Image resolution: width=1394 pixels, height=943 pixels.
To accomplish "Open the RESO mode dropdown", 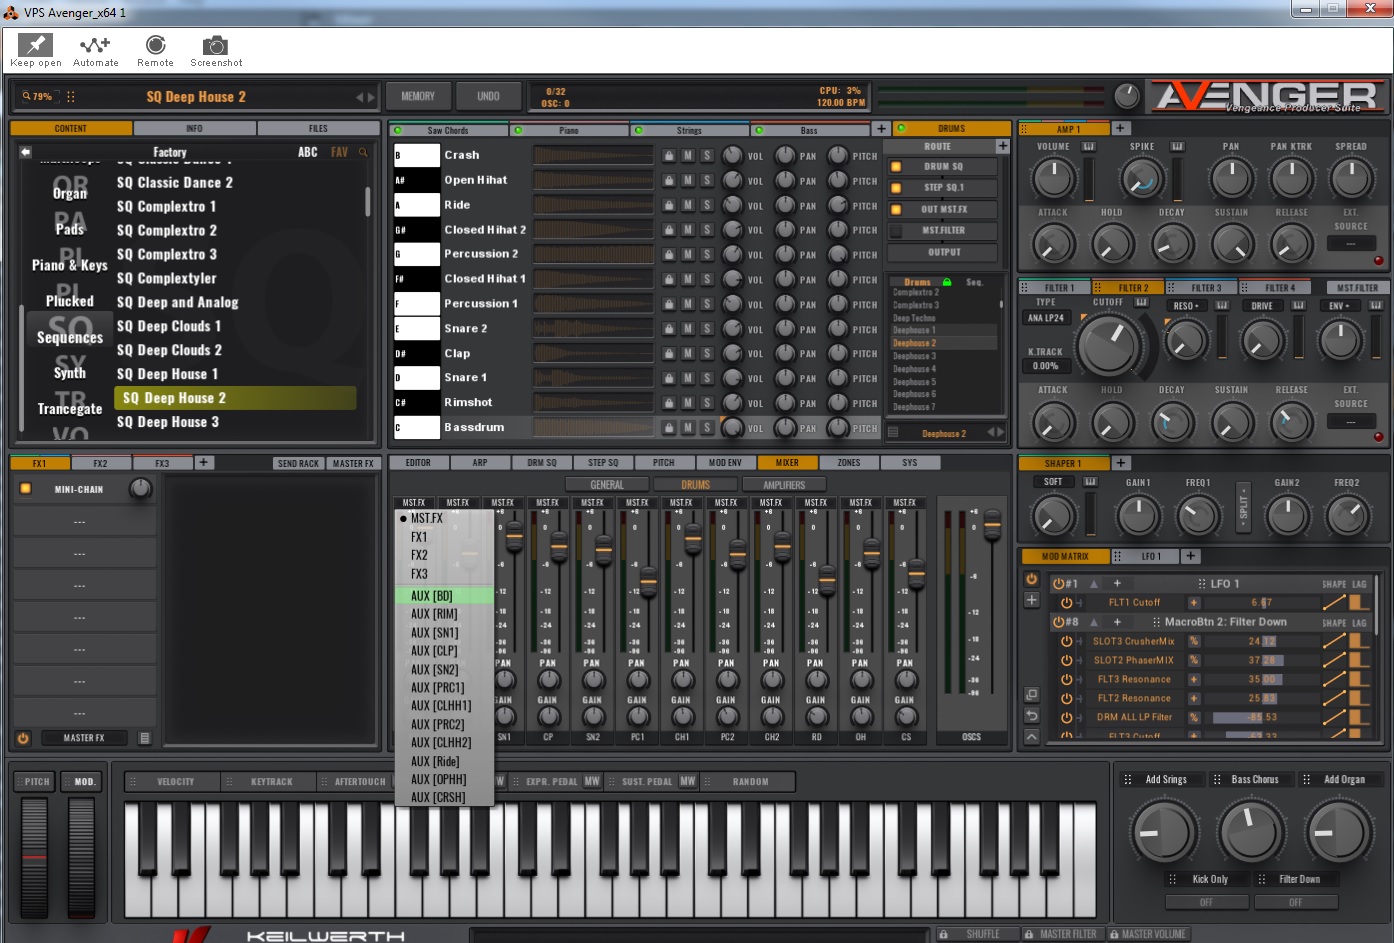I will click(x=1186, y=306).
